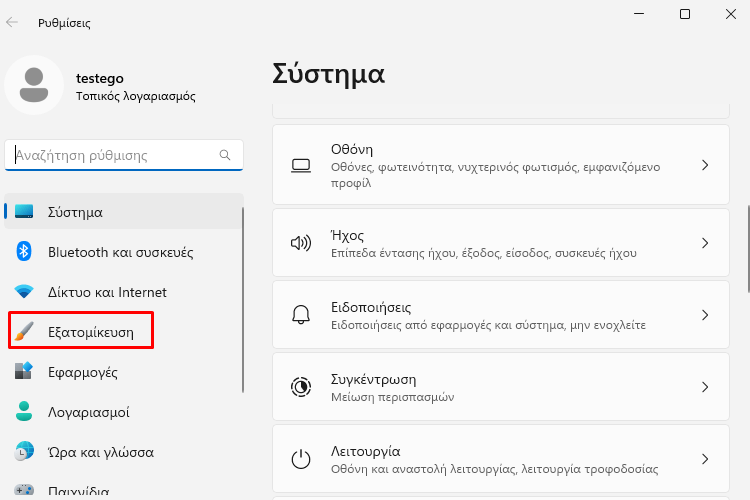The image size is (750, 500).
Task: Click the main panel vertical scrollbar
Action: click(x=748, y=249)
